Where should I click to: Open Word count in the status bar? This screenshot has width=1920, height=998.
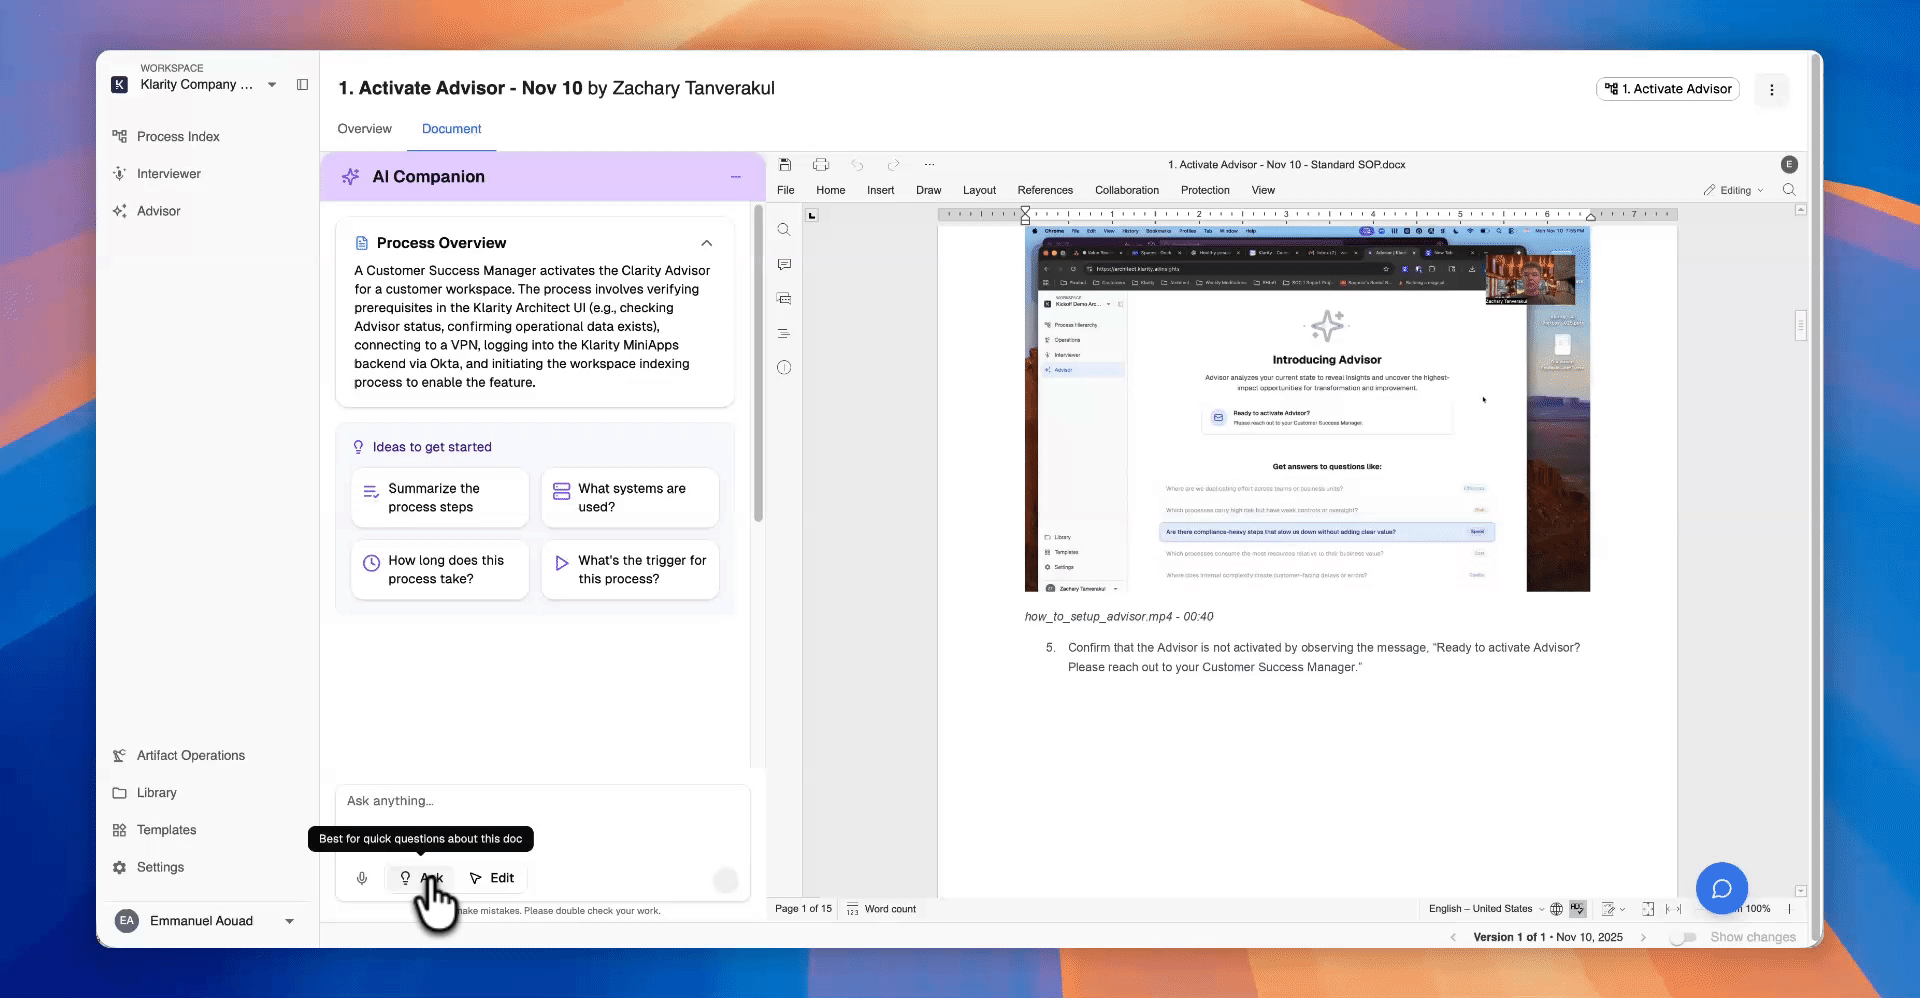pyautogui.click(x=881, y=909)
